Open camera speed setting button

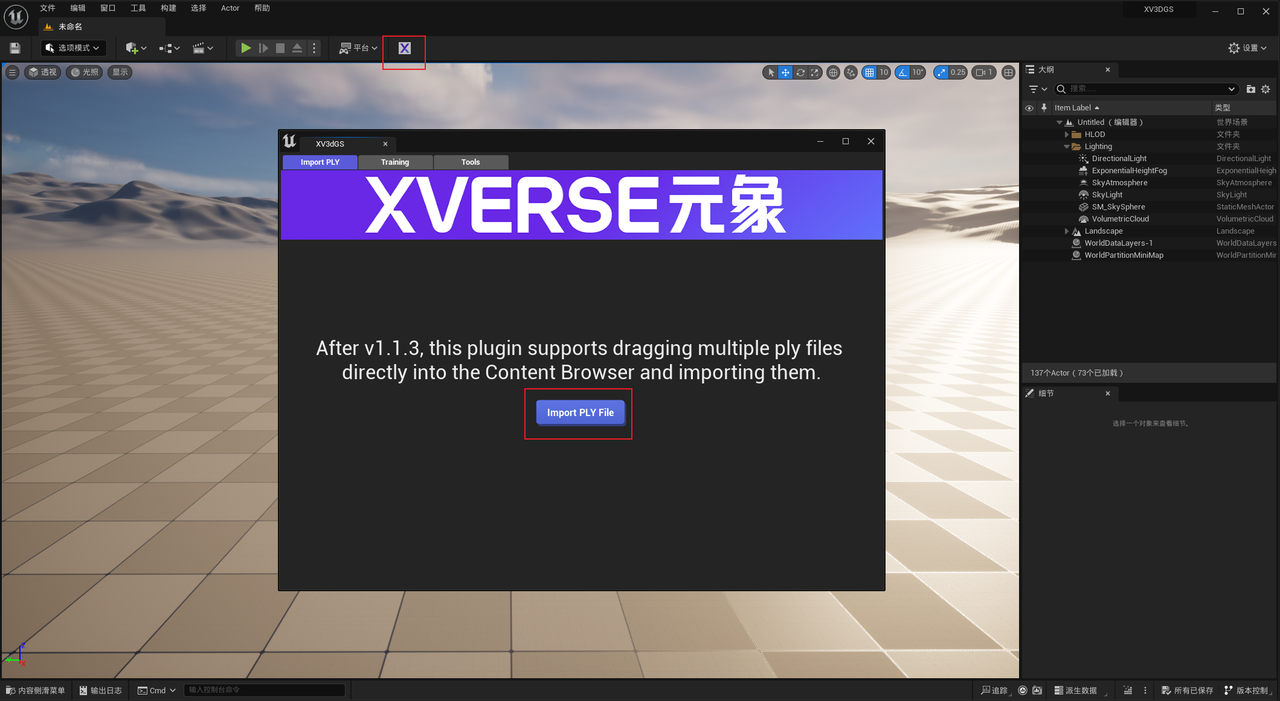(985, 72)
